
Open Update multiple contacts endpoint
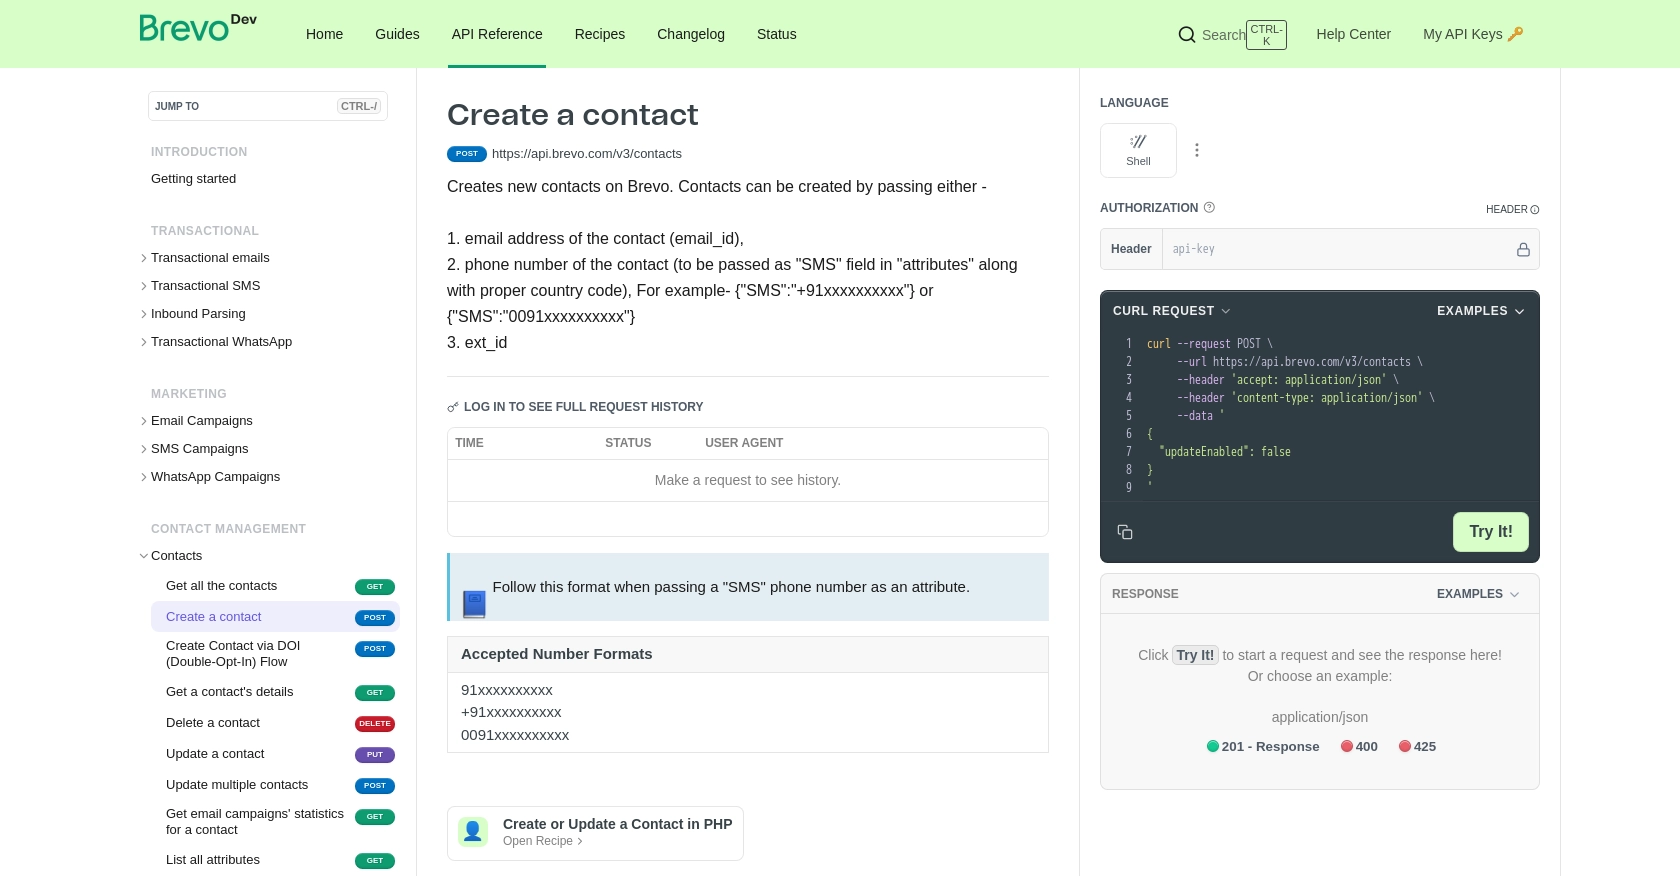point(237,785)
